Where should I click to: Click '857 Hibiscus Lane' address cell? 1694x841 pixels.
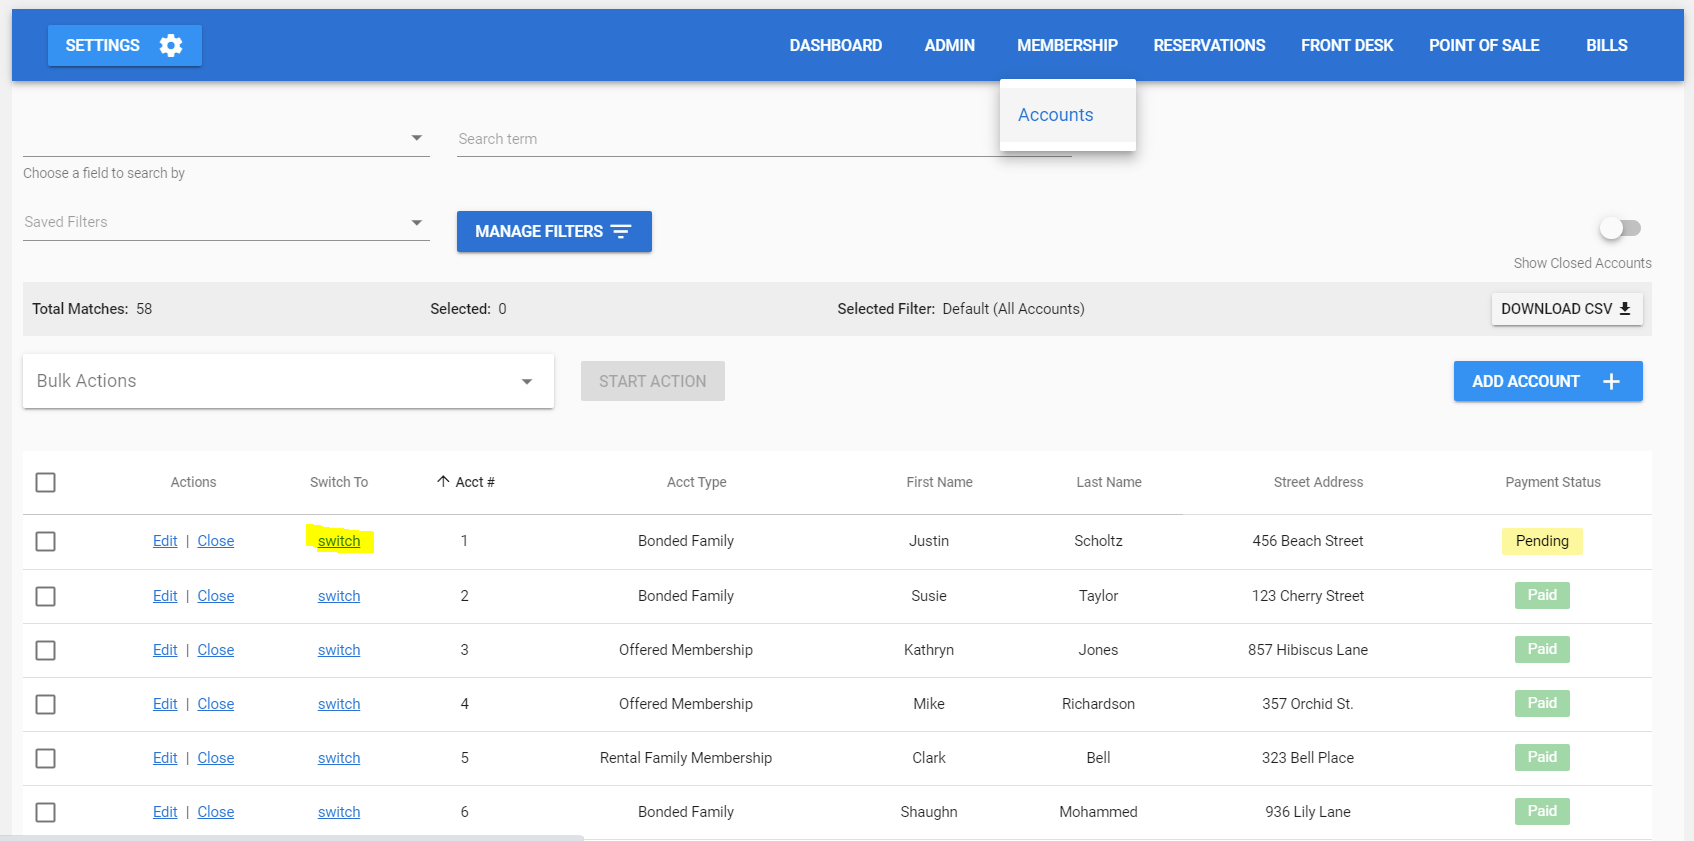[x=1308, y=650]
